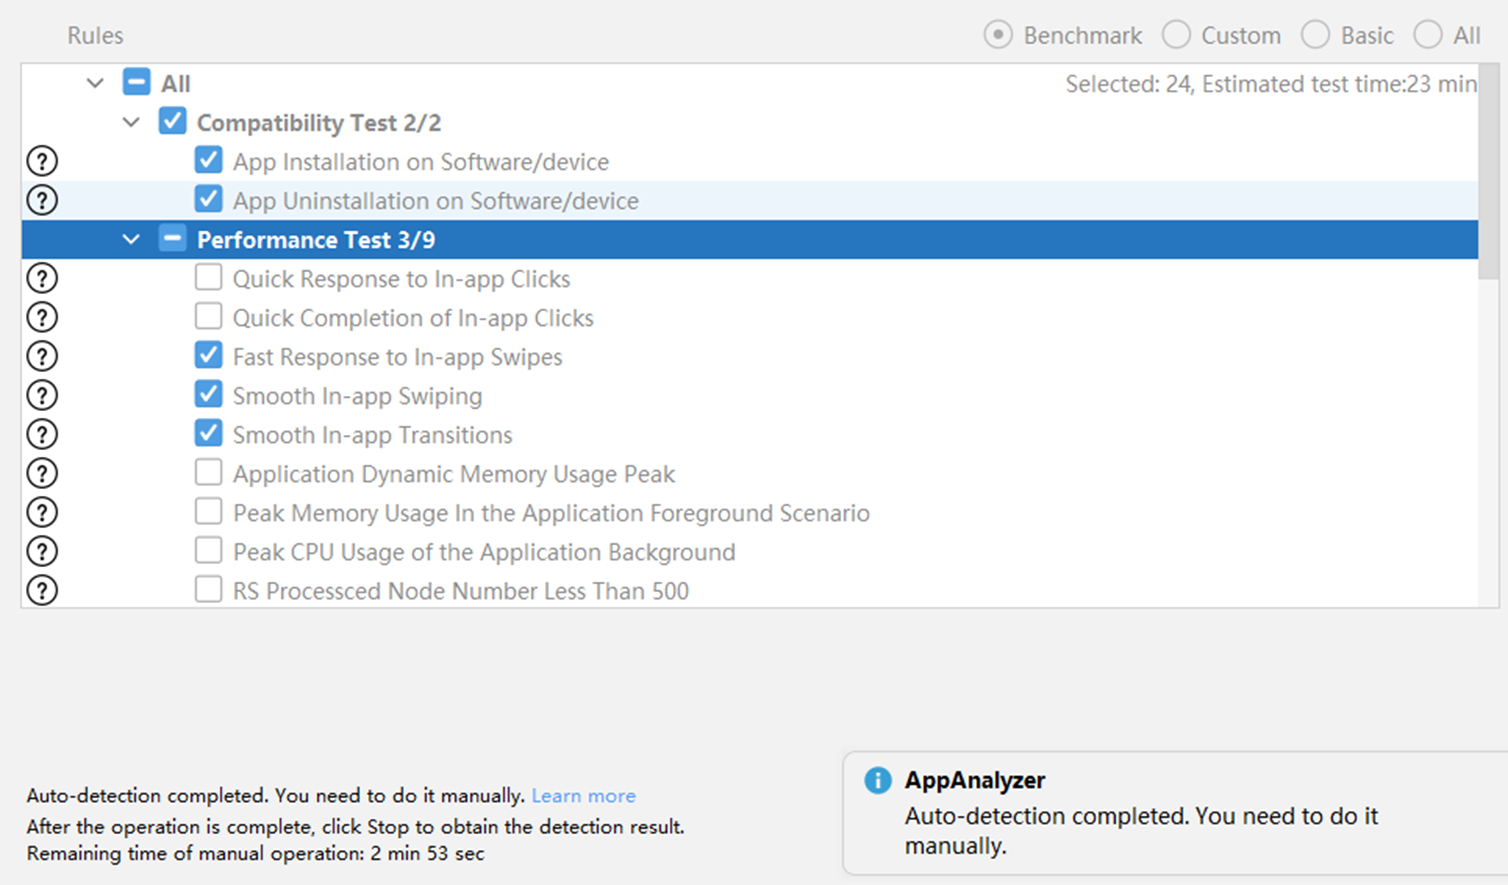The height and width of the screenshot is (885, 1508).
Task: Collapse the All rules tree node
Action: click(x=95, y=83)
